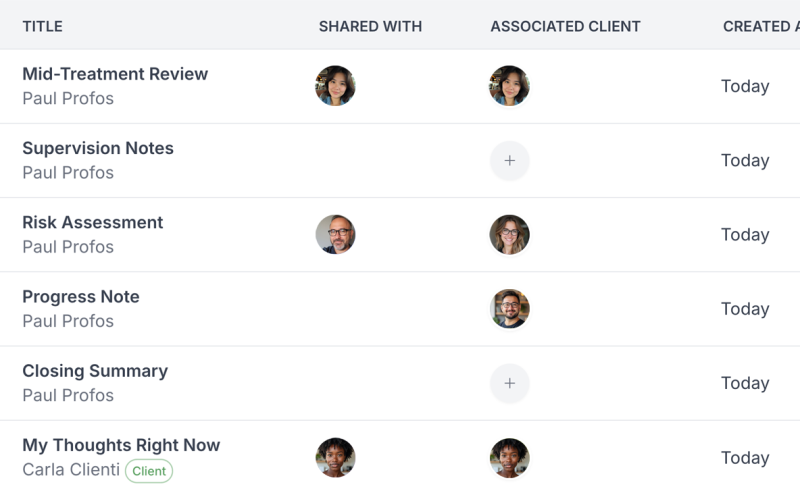Image resolution: width=800 pixels, height=495 pixels.
Task: Click the green Client badge next to Carla Clienti
Action: [149, 471]
